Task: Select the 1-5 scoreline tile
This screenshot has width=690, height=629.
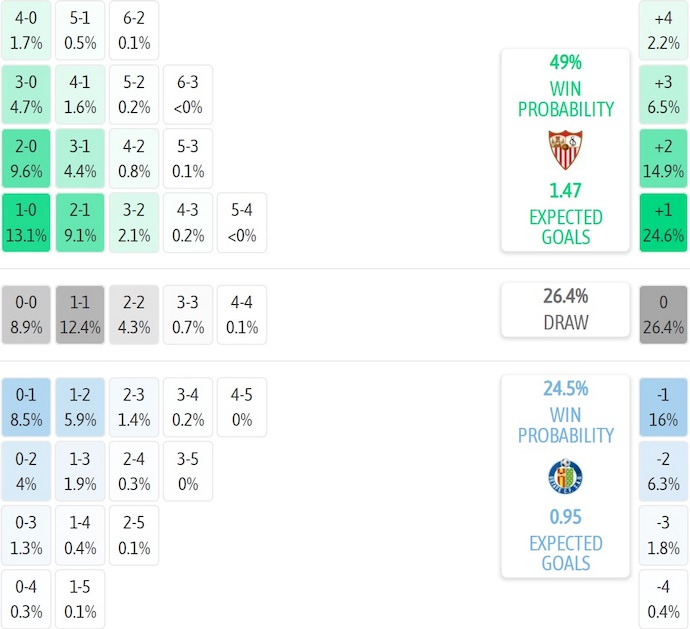Action: pos(80,599)
